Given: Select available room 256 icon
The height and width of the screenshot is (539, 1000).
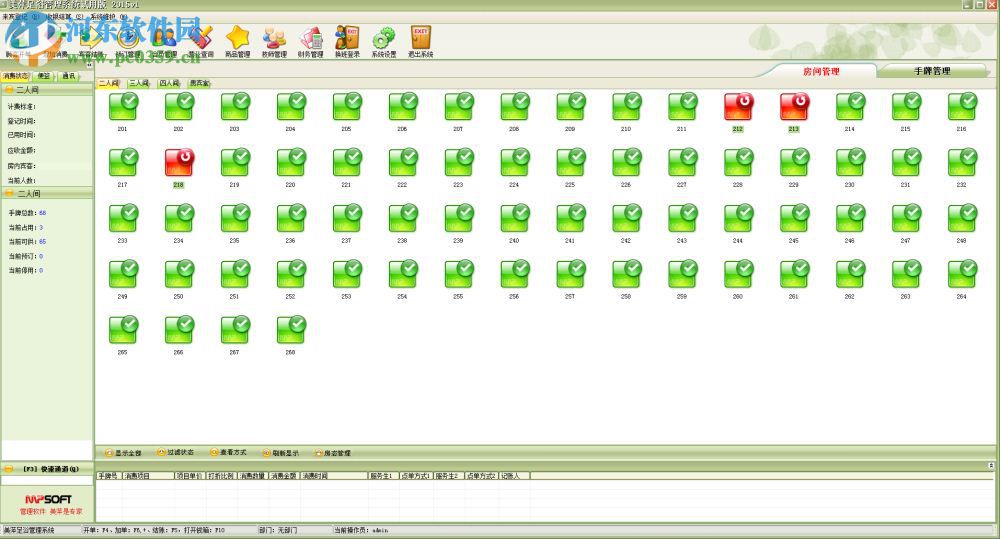Looking at the screenshot, I should (515, 274).
